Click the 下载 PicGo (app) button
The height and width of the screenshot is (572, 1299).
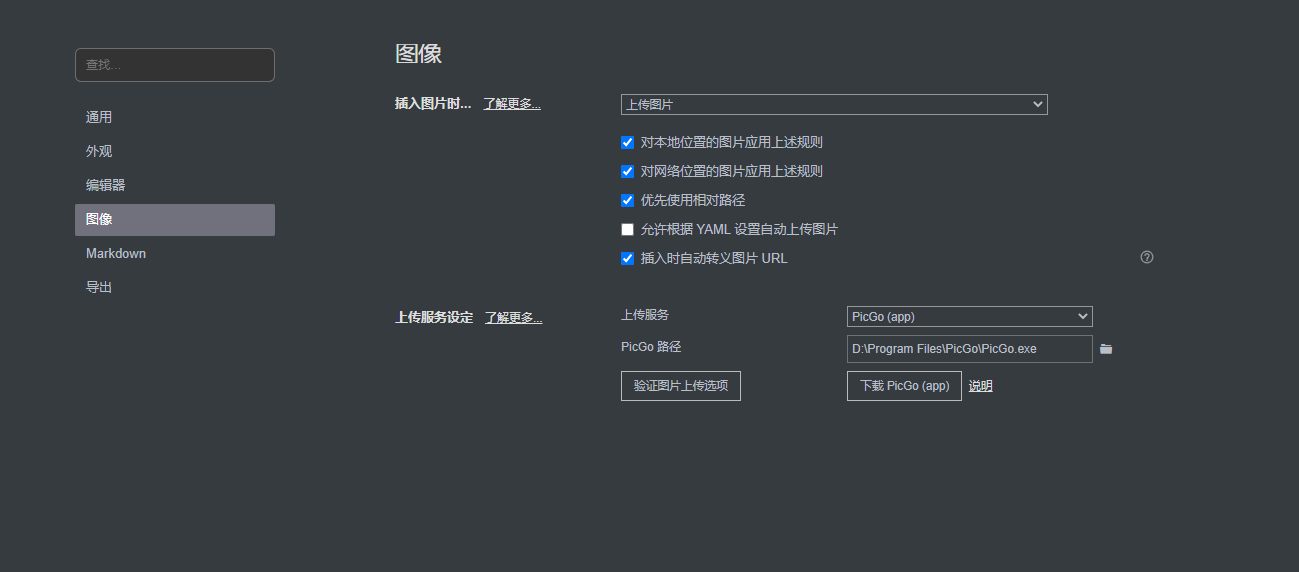click(904, 386)
